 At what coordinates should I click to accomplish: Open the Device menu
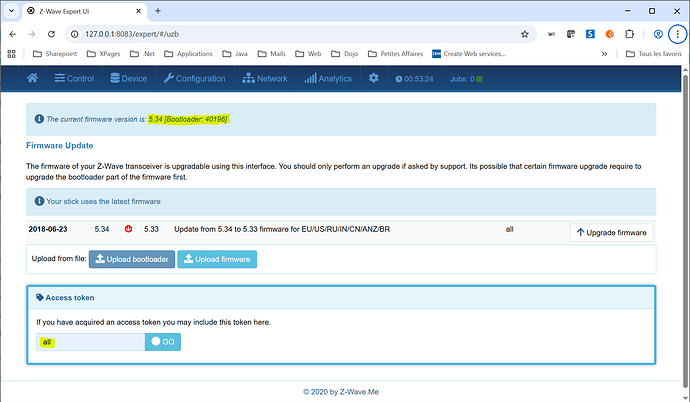[128, 78]
